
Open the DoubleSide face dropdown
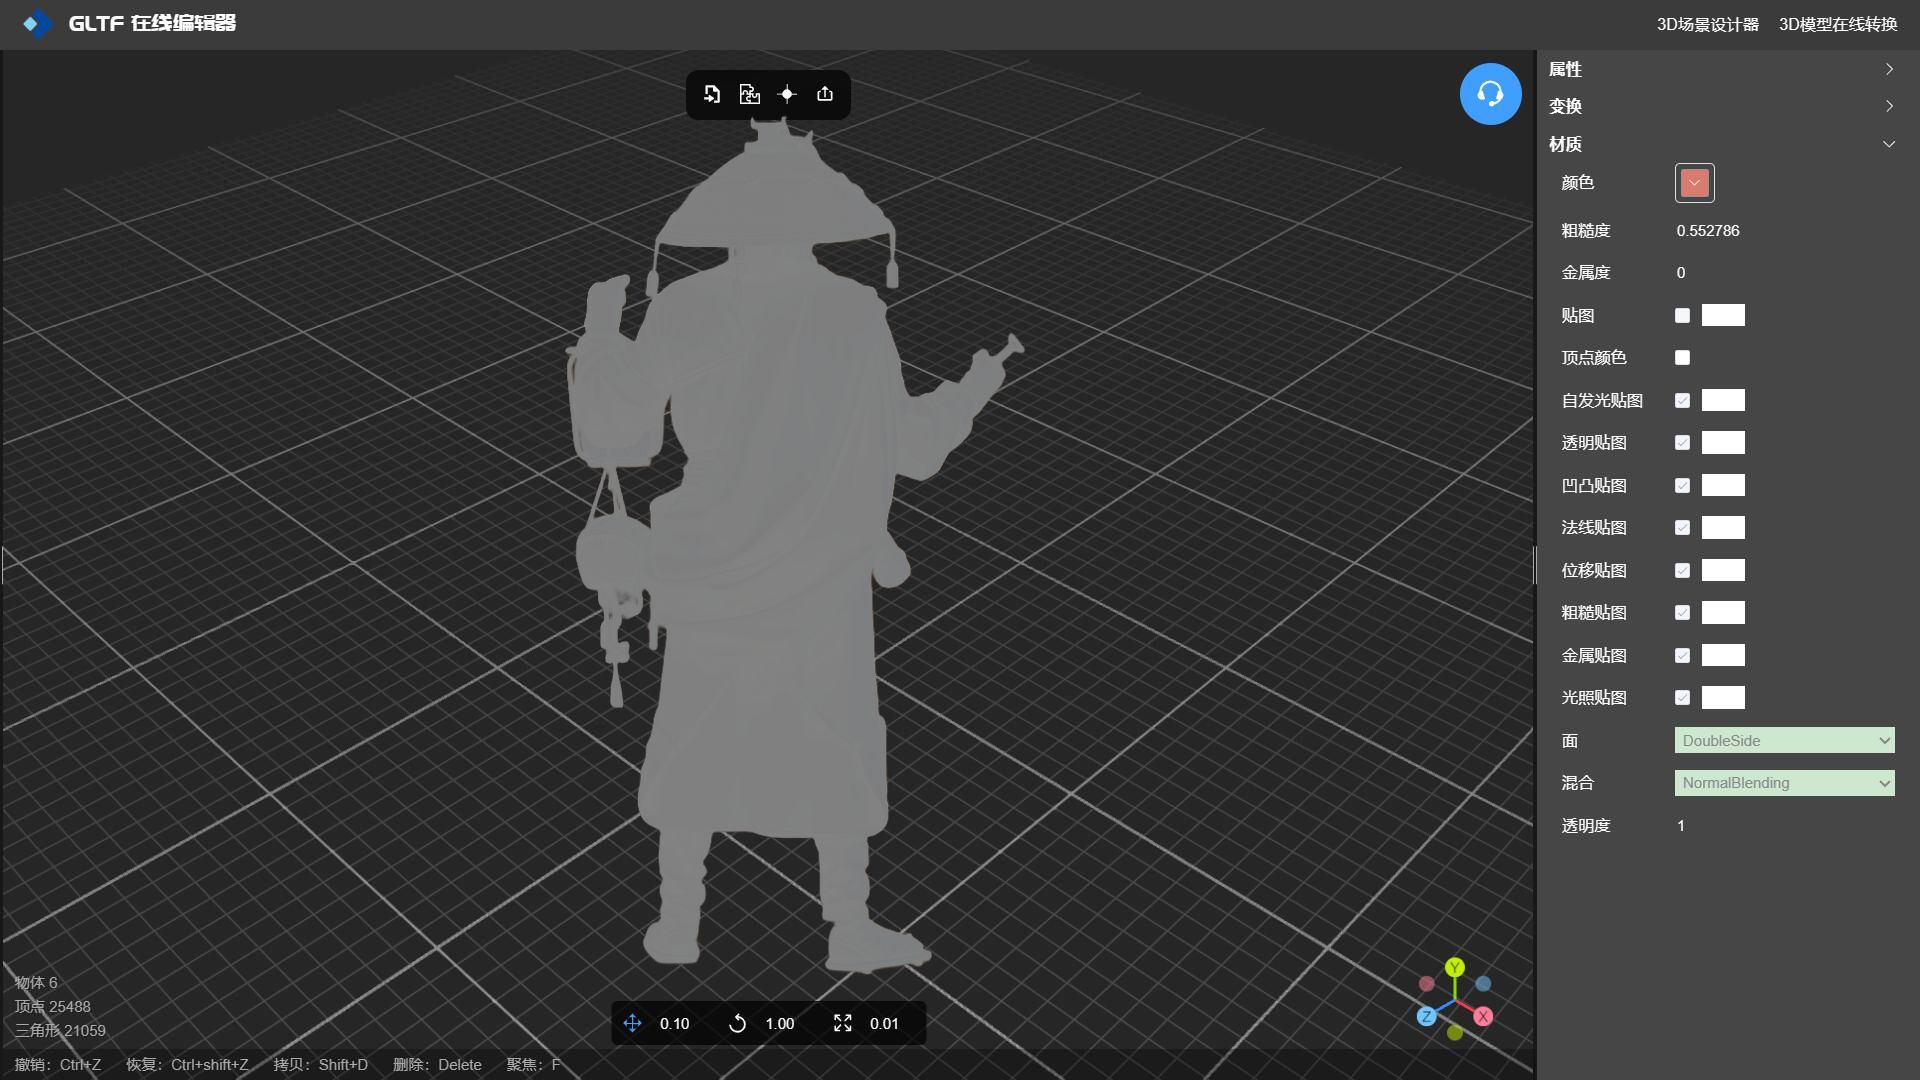click(x=1784, y=741)
